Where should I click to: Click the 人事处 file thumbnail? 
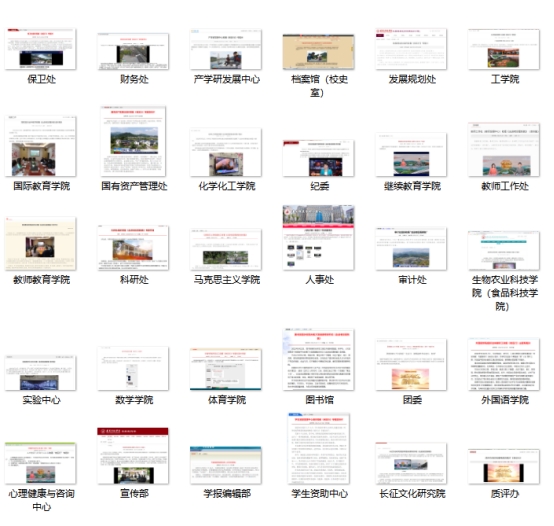(x=318, y=238)
